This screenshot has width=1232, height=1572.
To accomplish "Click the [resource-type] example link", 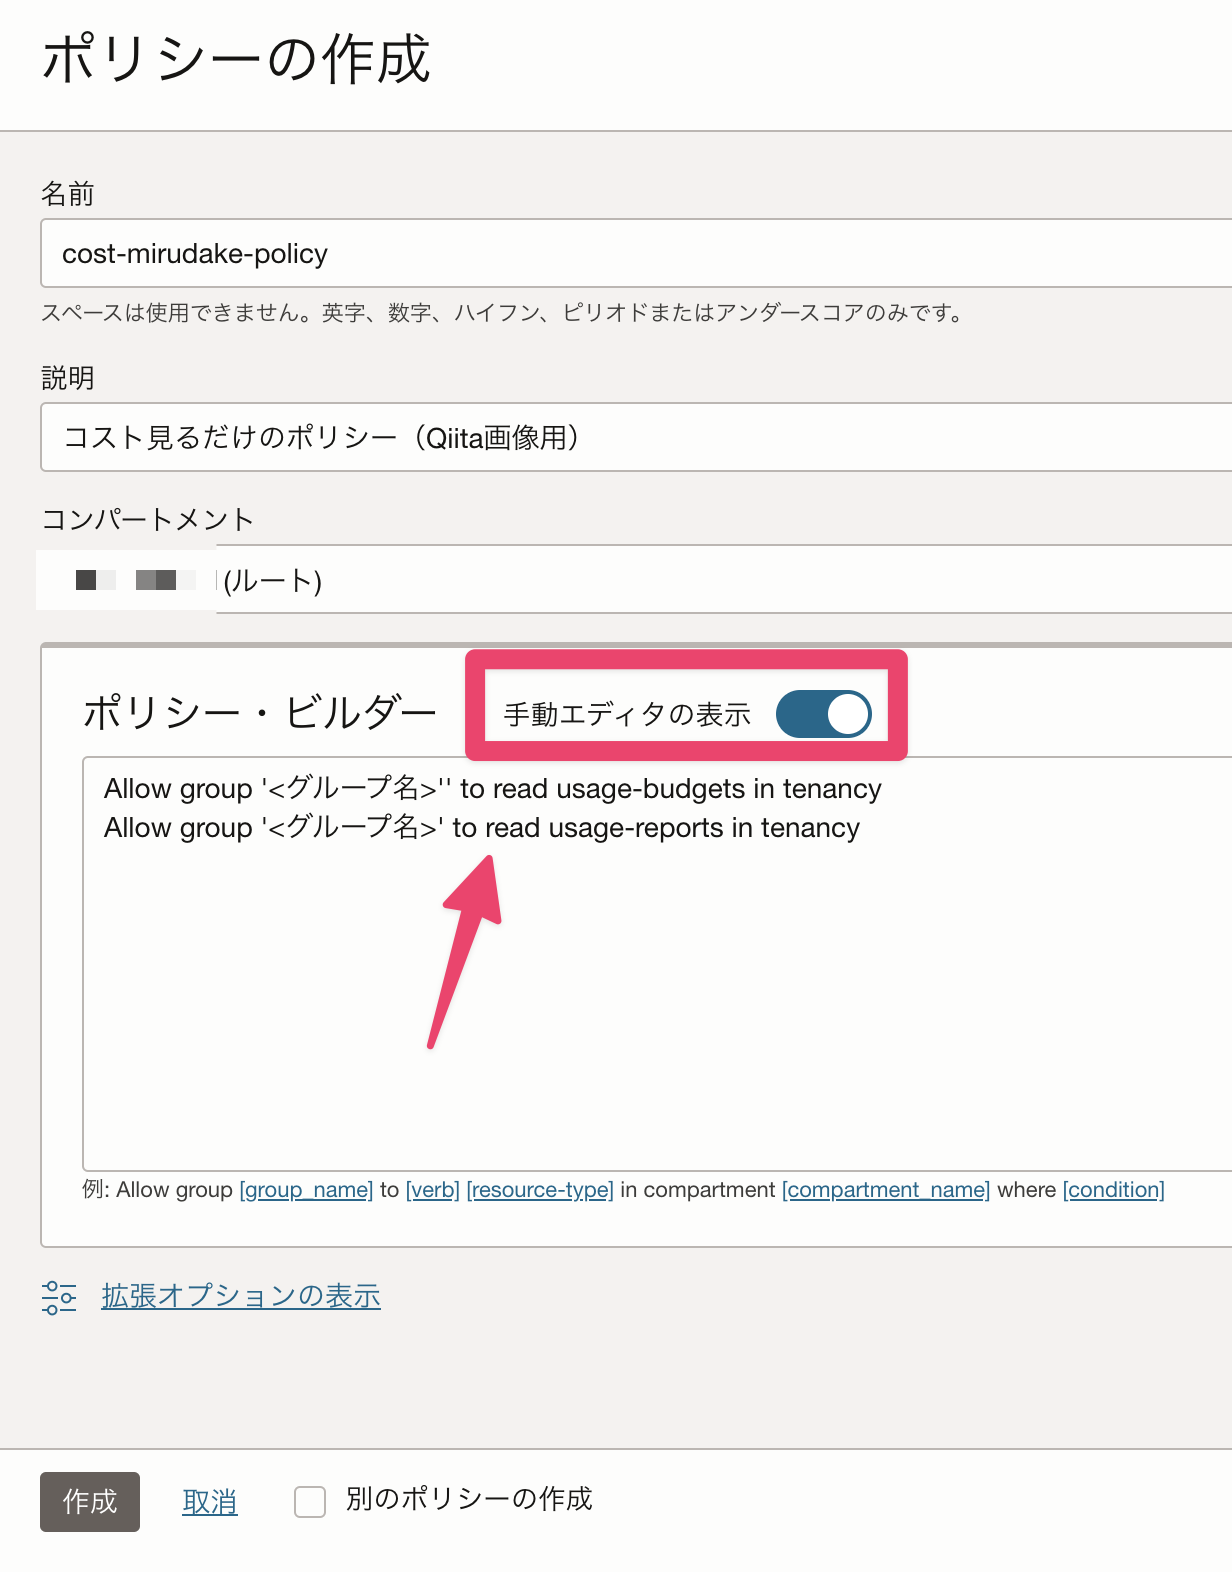I will [540, 1190].
